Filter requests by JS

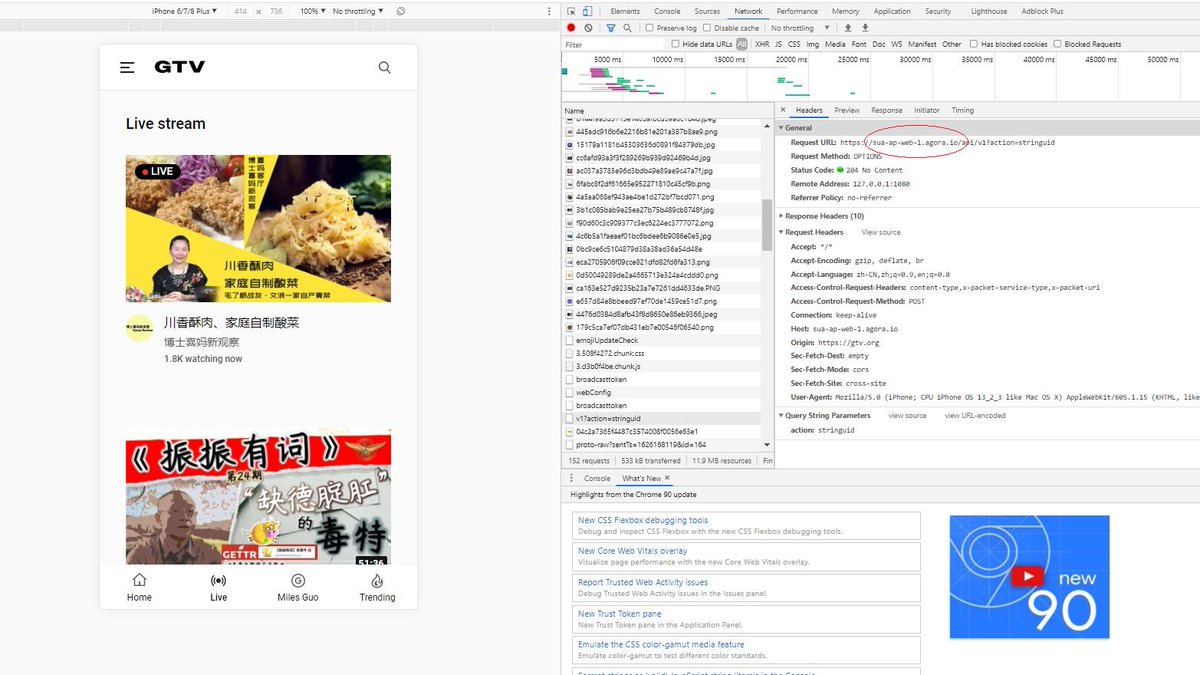click(x=779, y=44)
